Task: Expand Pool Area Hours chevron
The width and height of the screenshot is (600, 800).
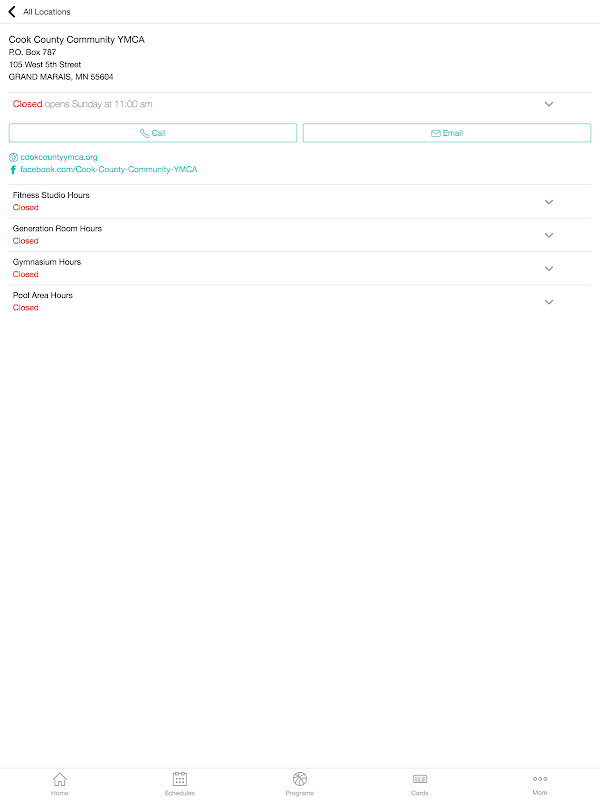Action: (549, 302)
